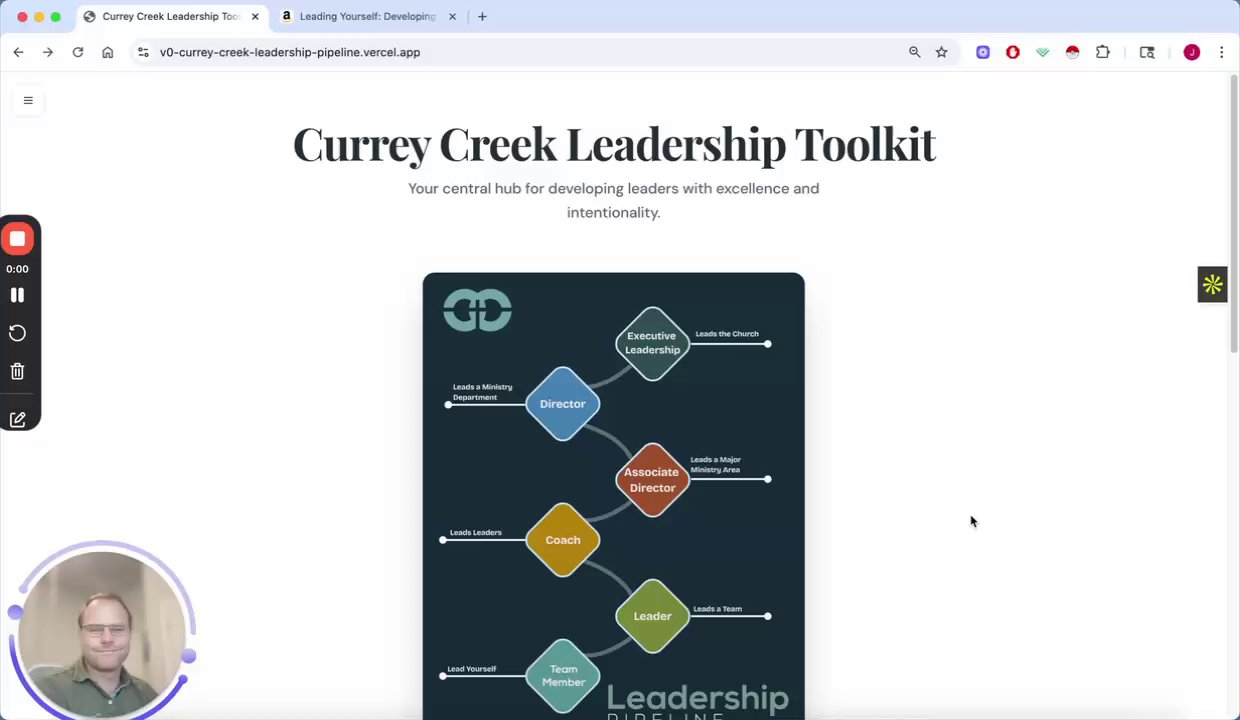Screen dimensions: 1240x720
Task: Open the zoom magnifier in the address bar
Action: [914, 52]
